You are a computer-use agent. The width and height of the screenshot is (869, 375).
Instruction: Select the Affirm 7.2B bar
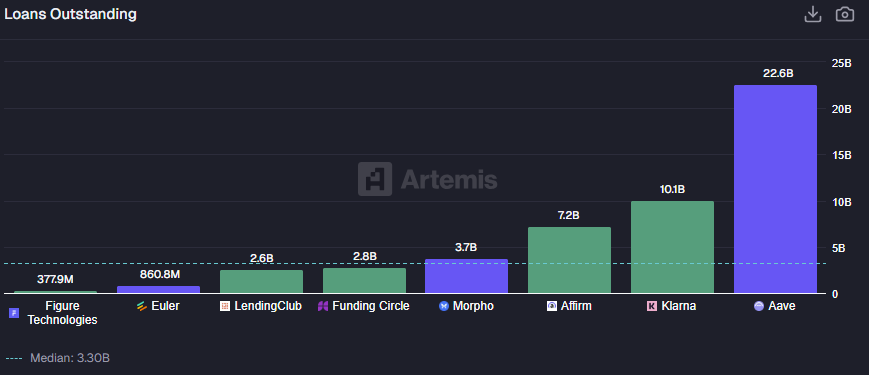click(569, 260)
